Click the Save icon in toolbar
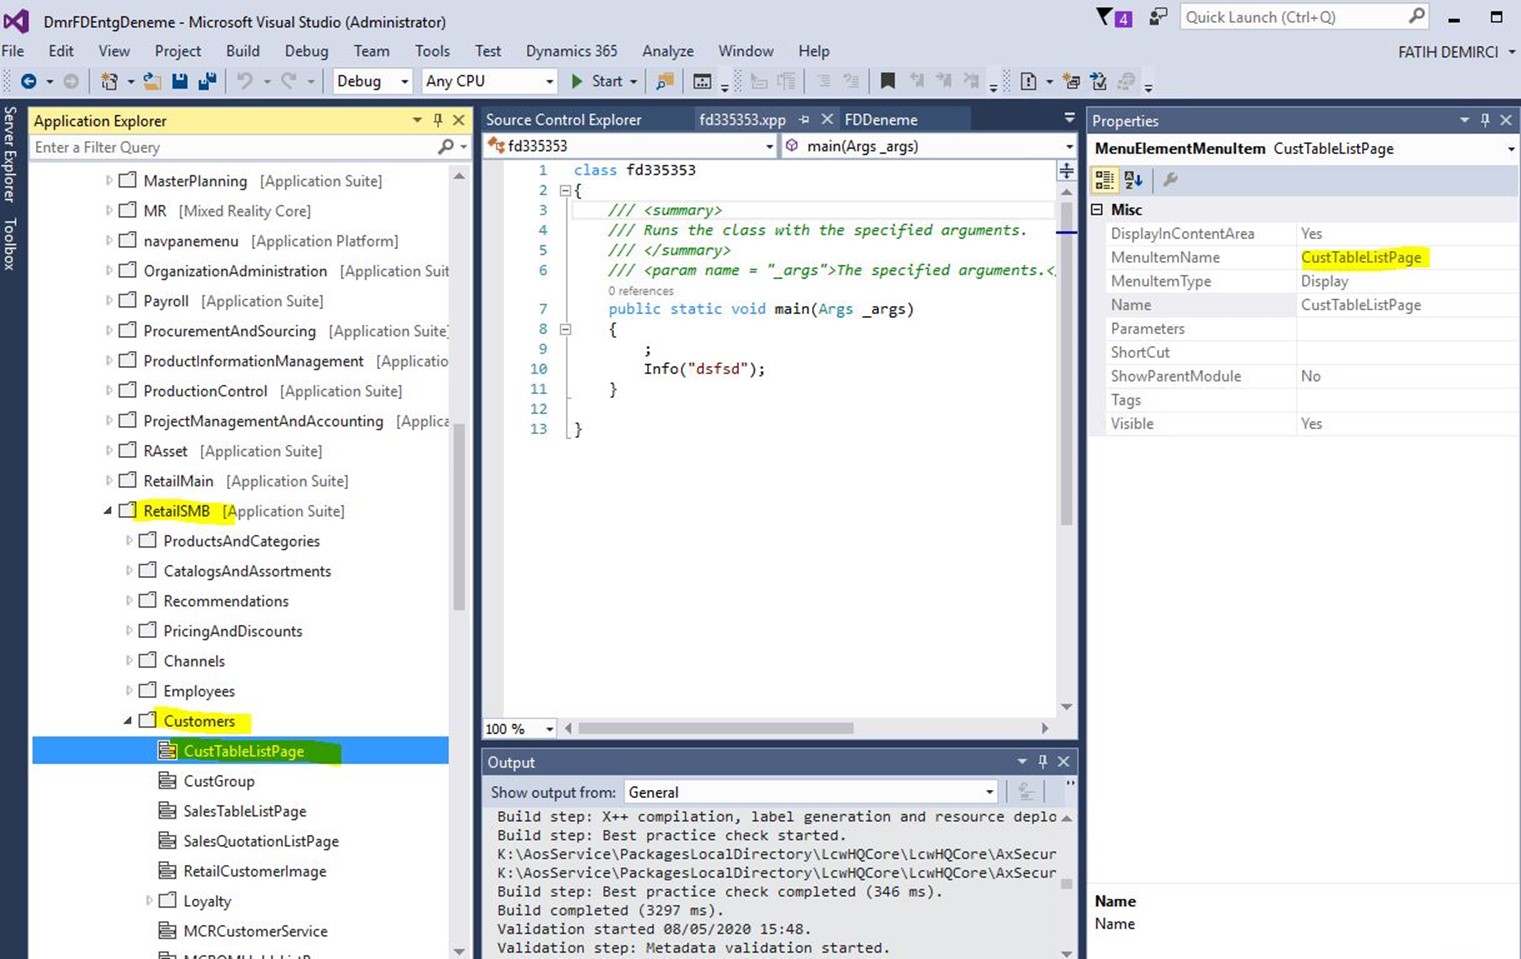Screen dimensions: 1521x959 click(x=180, y=81)
